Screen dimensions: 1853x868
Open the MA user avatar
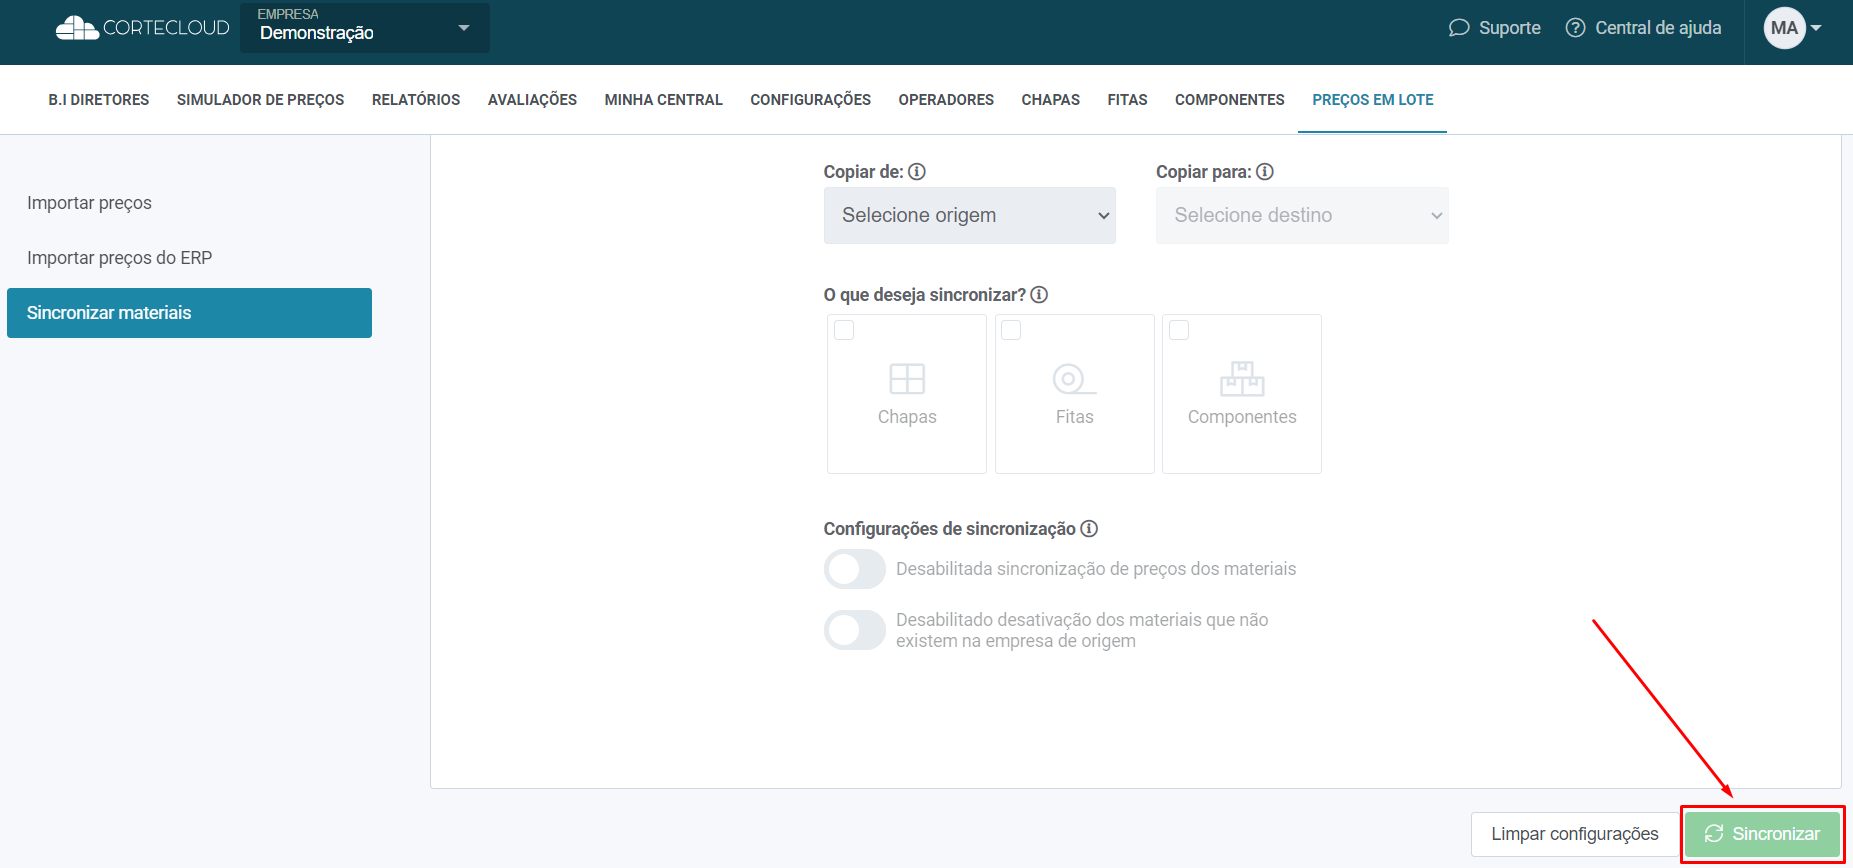pos(1784,28)
